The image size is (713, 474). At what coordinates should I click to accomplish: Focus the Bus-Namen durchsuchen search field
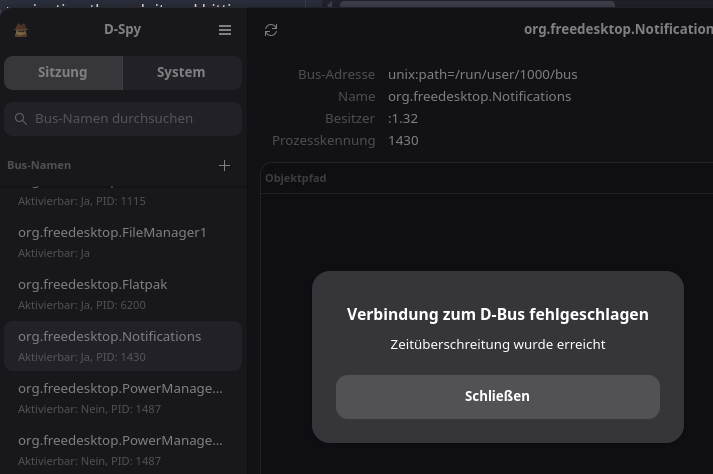click(x=130, y=119)
